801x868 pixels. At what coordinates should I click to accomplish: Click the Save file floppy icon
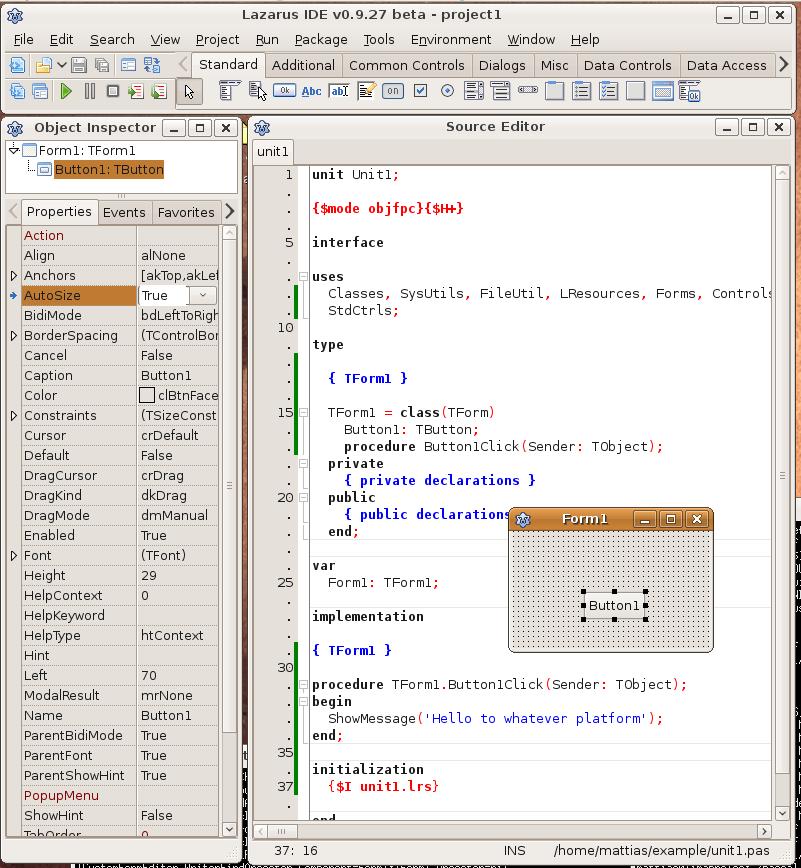[x=80, y=66]
